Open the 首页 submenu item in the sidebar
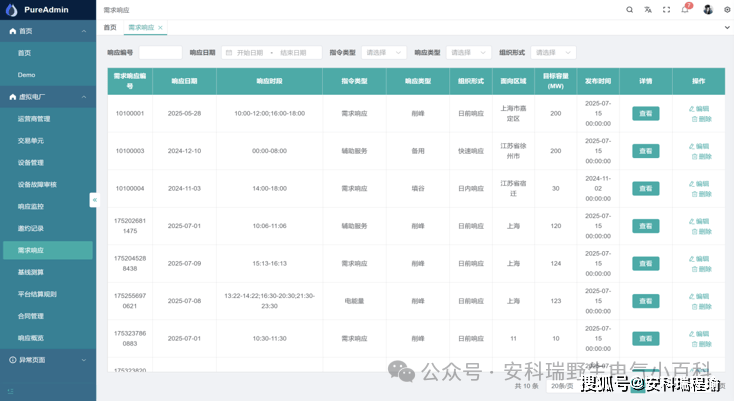This screenshot has height=401, width=735. click(48, 53)
